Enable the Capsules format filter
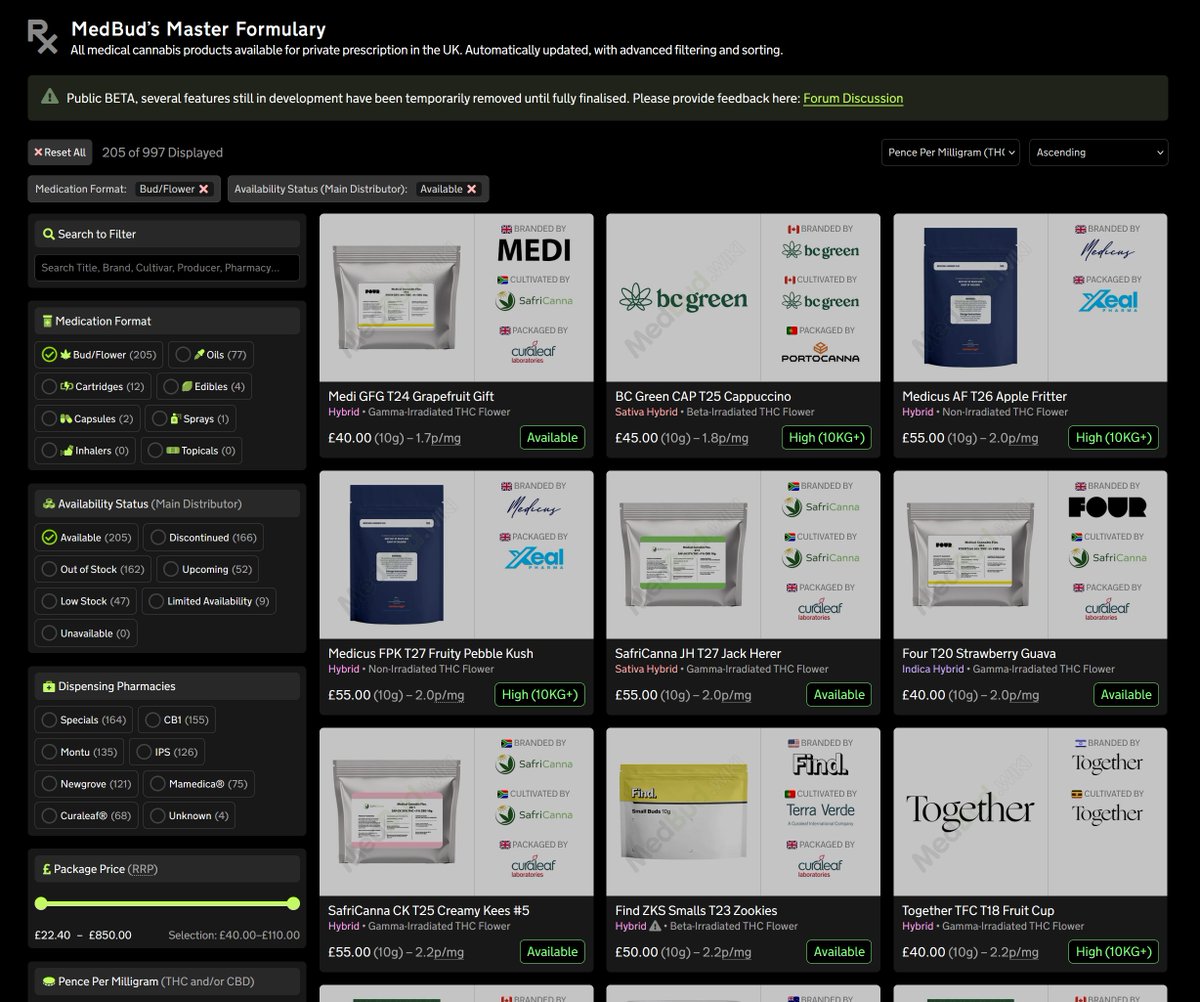The image size is (1200, 1002). click(88, 418)
